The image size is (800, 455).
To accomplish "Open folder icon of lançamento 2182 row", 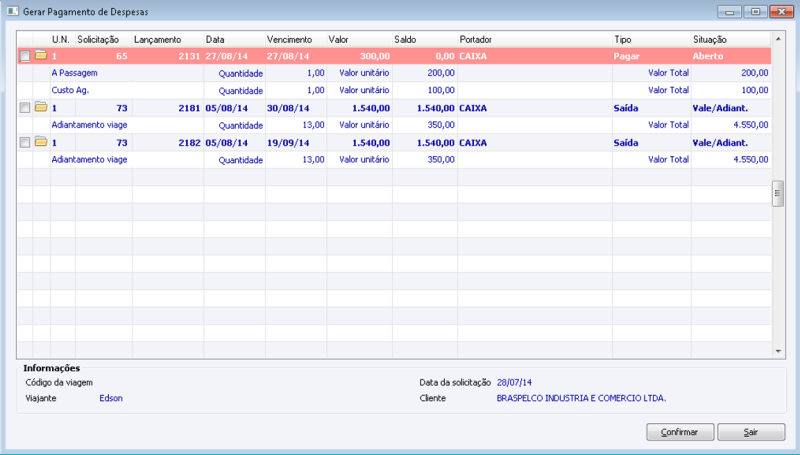I will [x=41, y=142].
